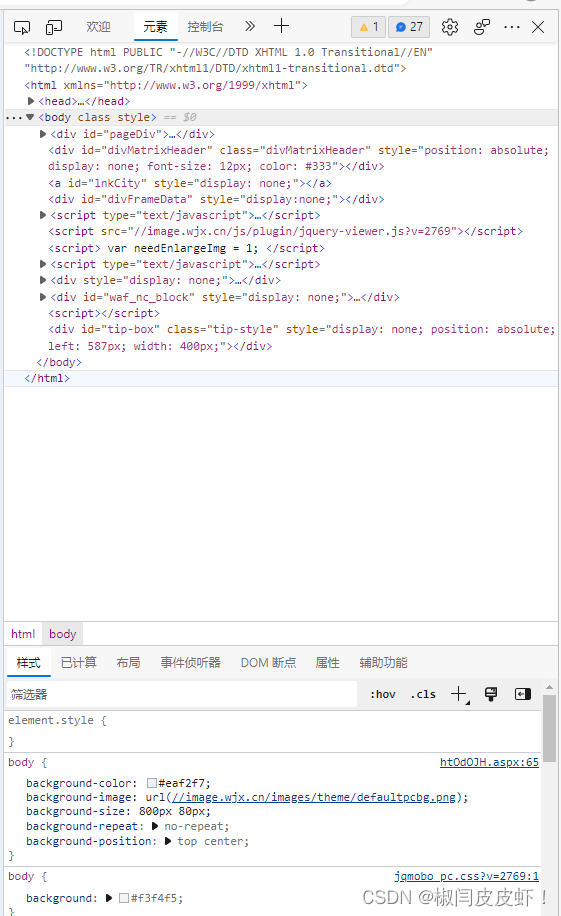Open the 事件侦听器 tab
The height and width of the screenshot is (916, 561).
(x=191, y=662)
